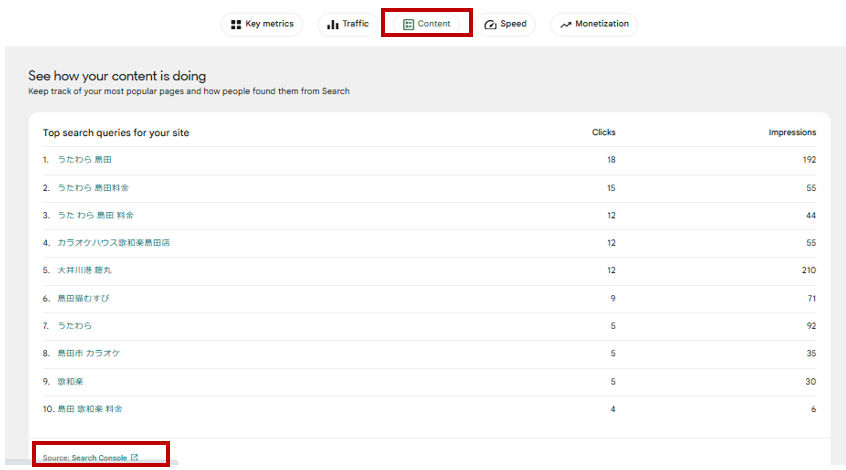Open query カラオケハウス歌和楽島田店
The image size is (846, 470).
tap(113, 243)
